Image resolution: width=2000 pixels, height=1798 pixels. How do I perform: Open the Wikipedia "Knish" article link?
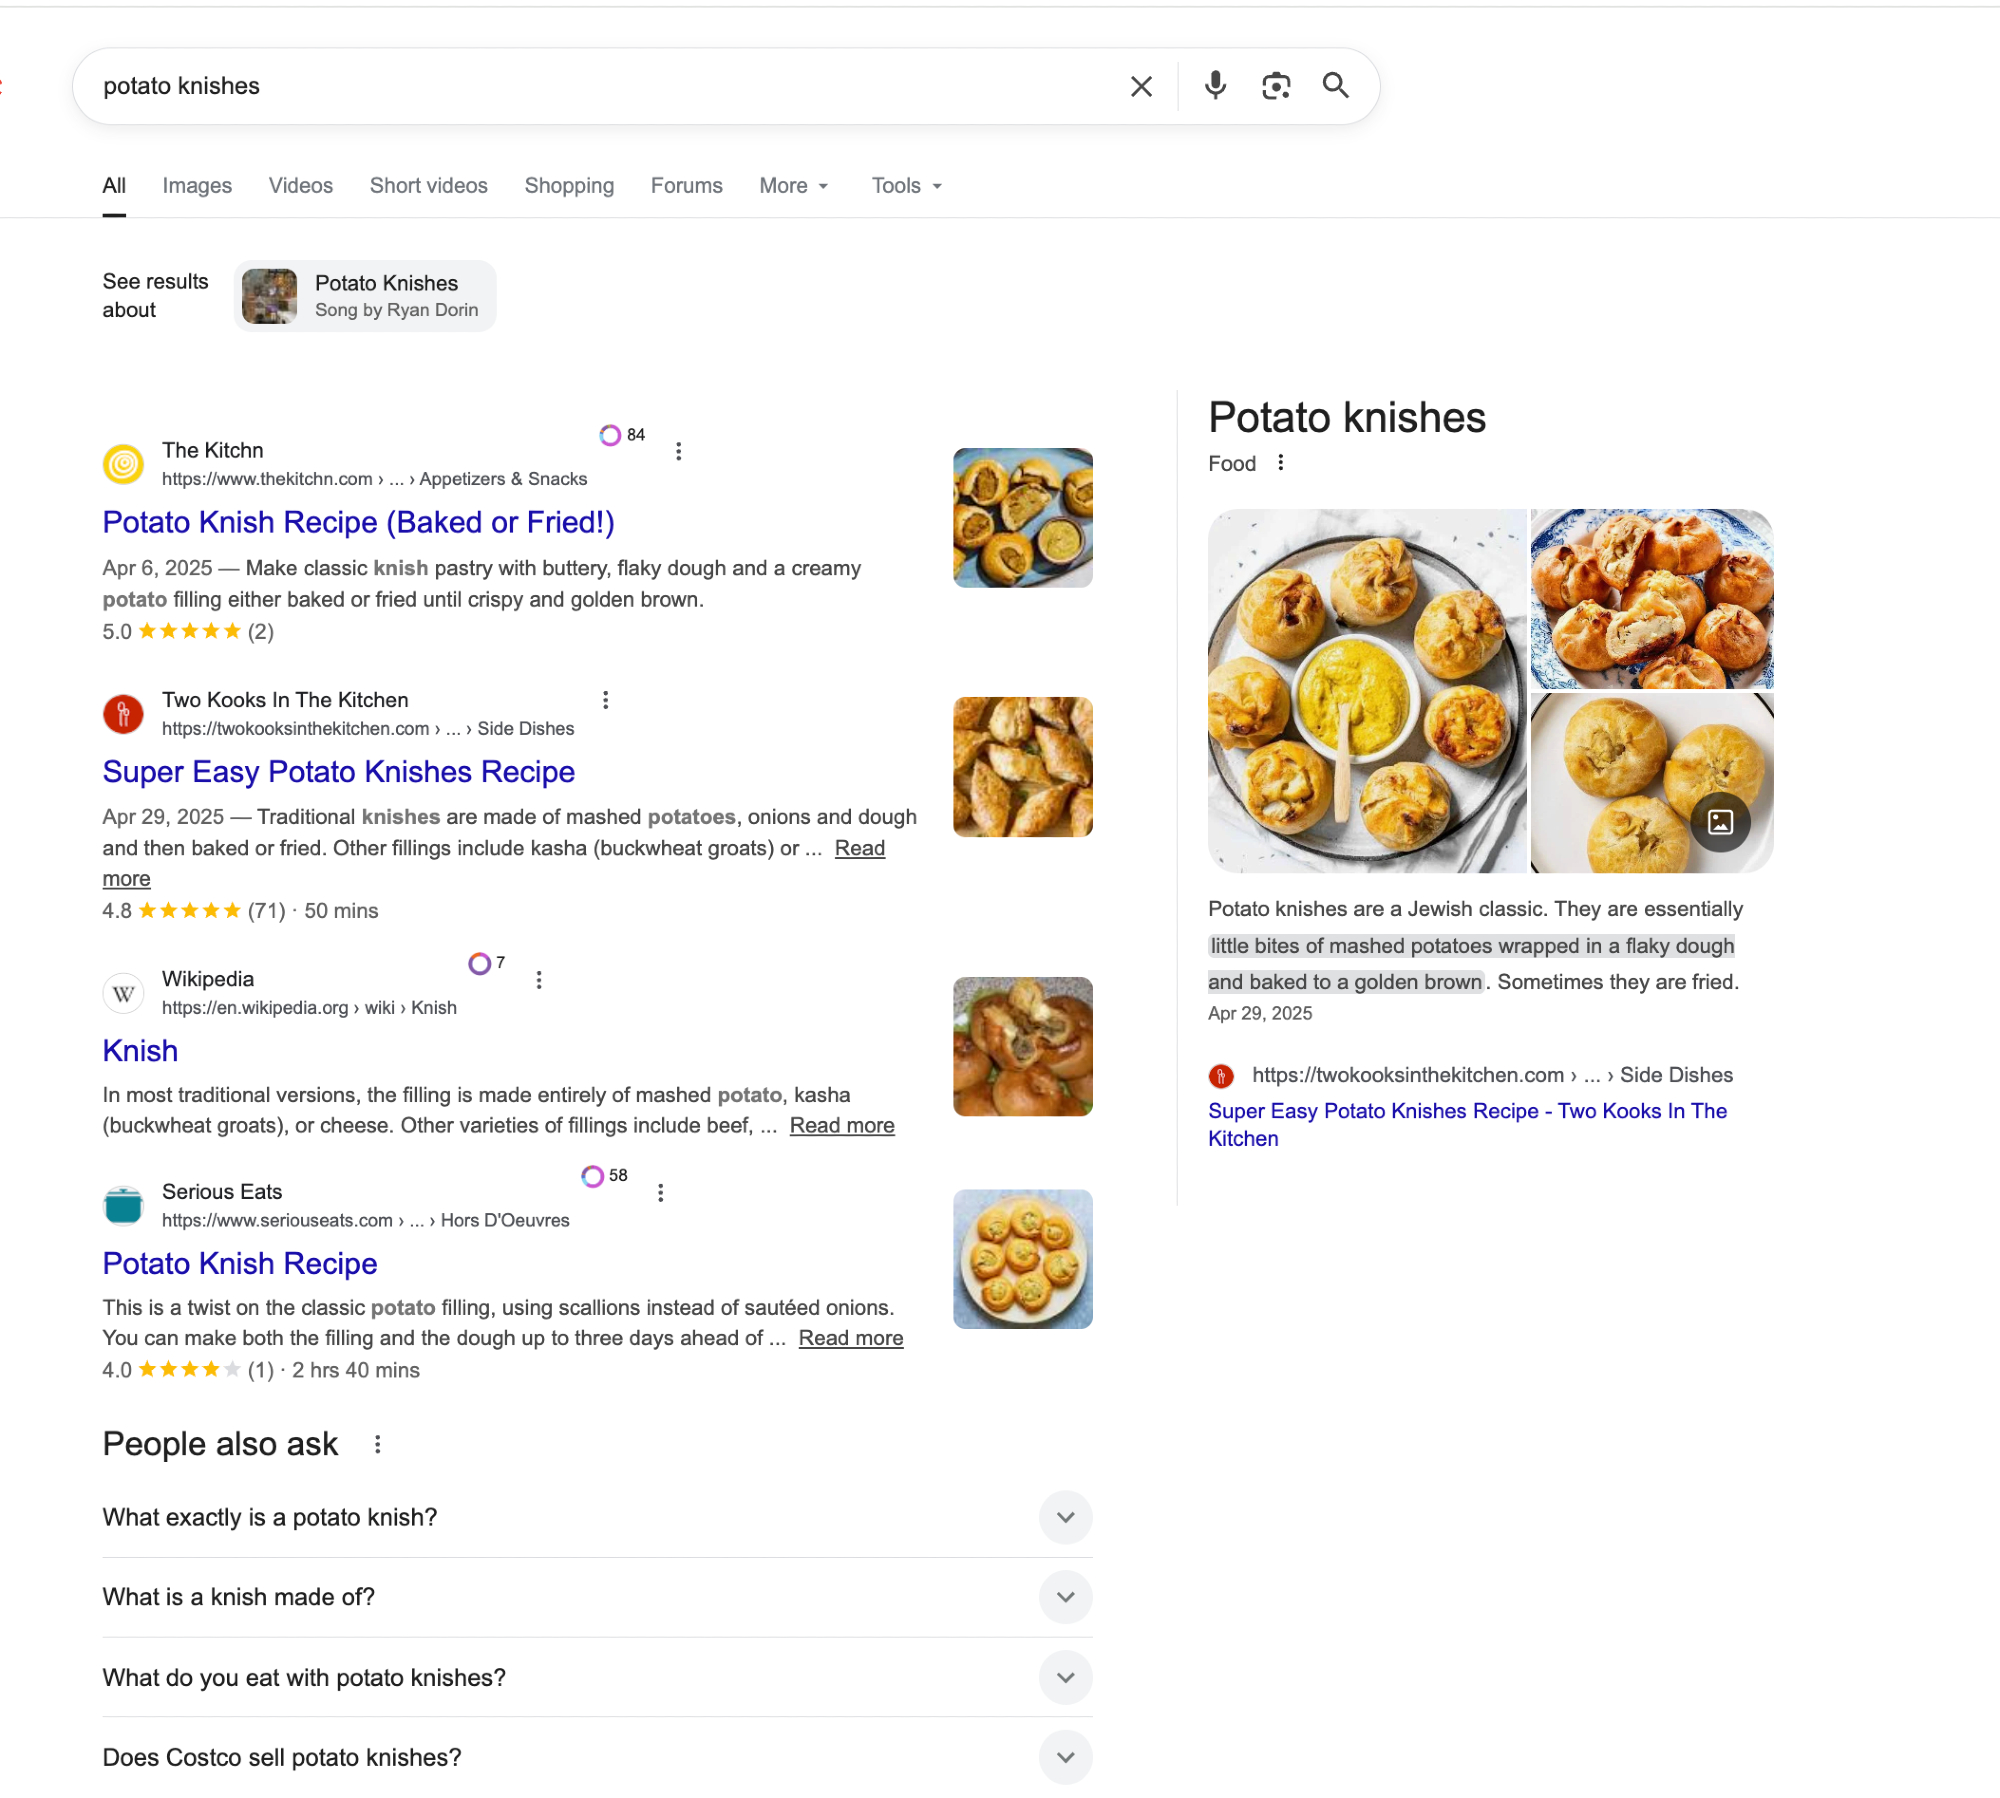[140, 1051]
